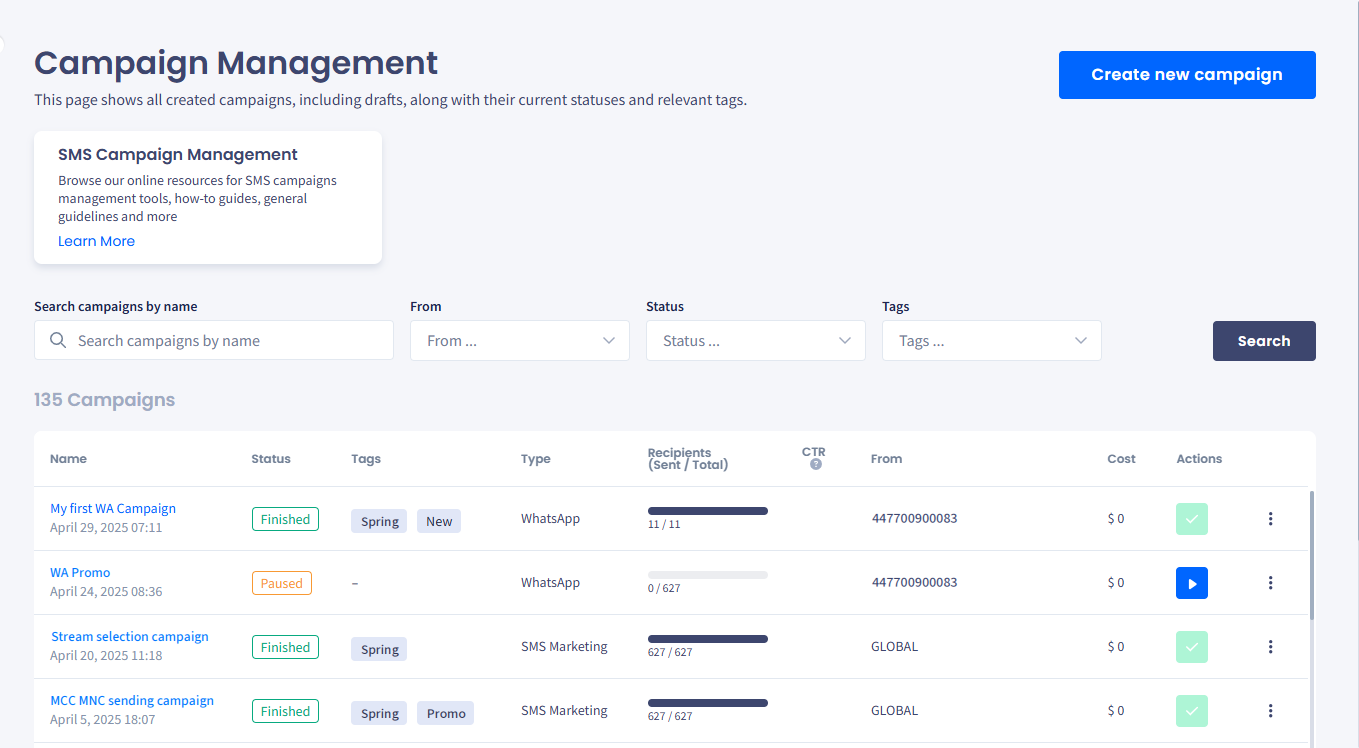
Task: Click Create new campaign button
Action: 1187,75
